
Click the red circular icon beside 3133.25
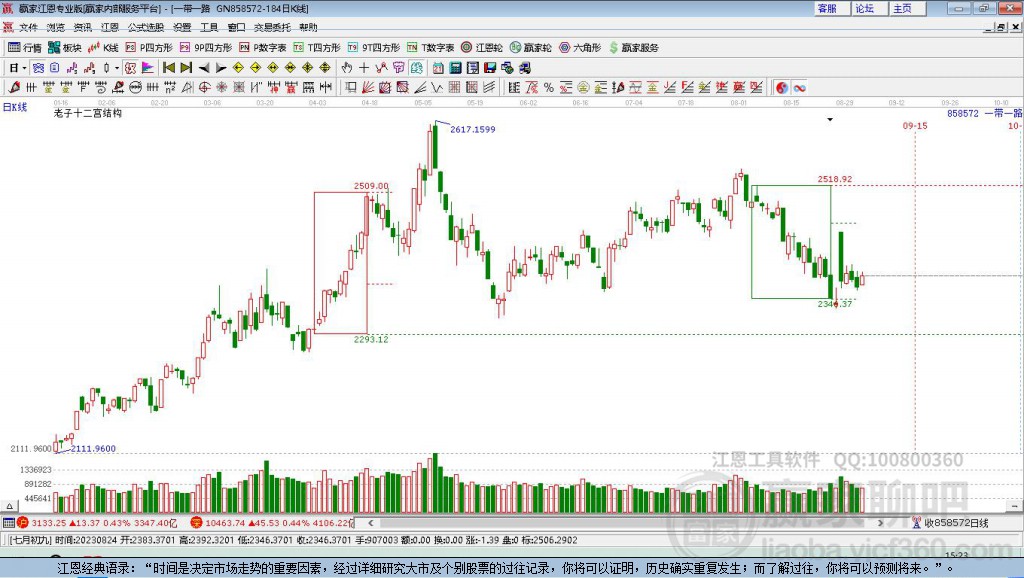pyautogui.click(x=23, y=522)
